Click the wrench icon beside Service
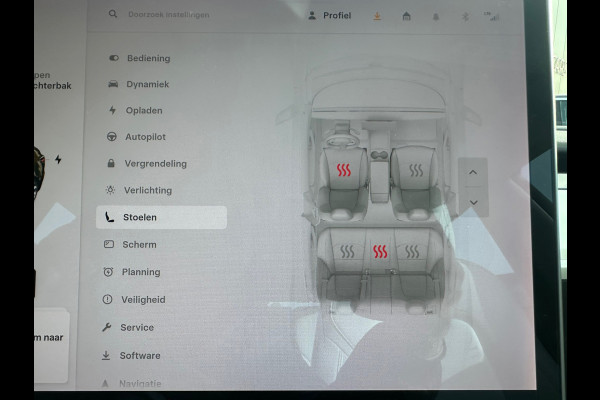600x400 pixels. click(x=107, y=327)
